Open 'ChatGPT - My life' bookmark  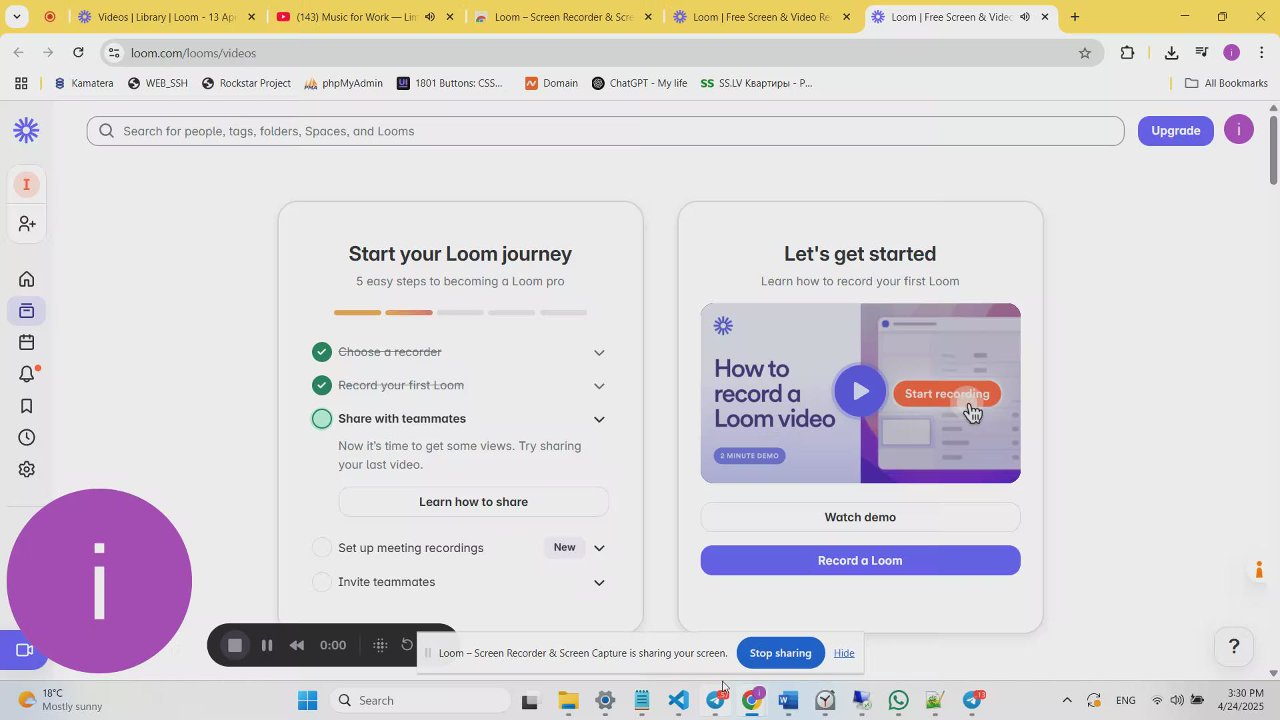(x=639, y=83)
